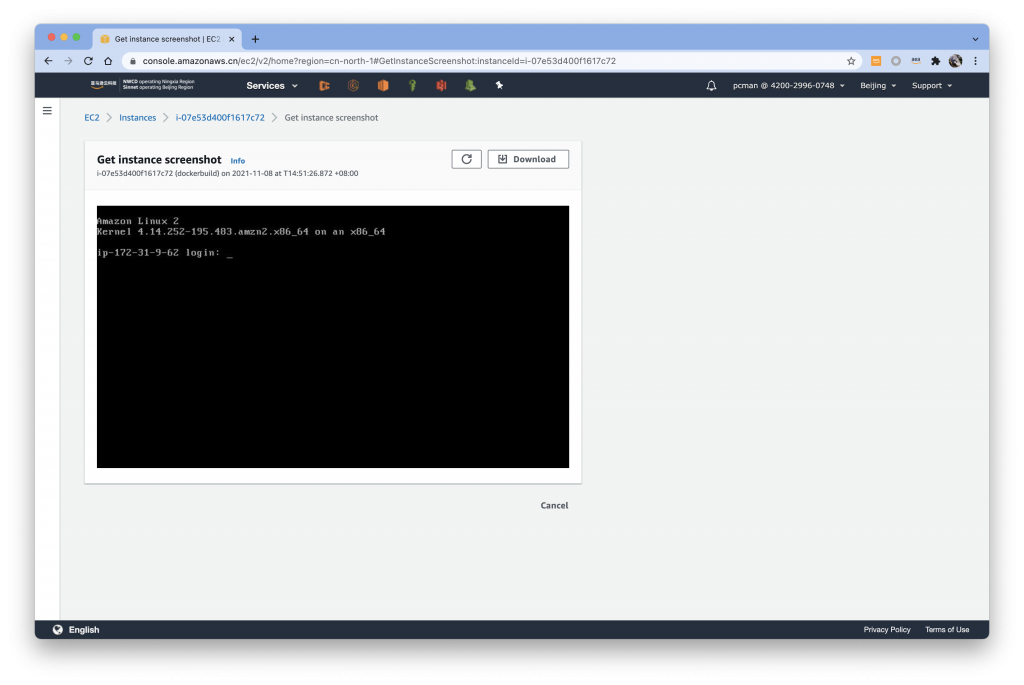Click the browser address bar URL
Screen dimensions: 1024x685
[380, 61]
